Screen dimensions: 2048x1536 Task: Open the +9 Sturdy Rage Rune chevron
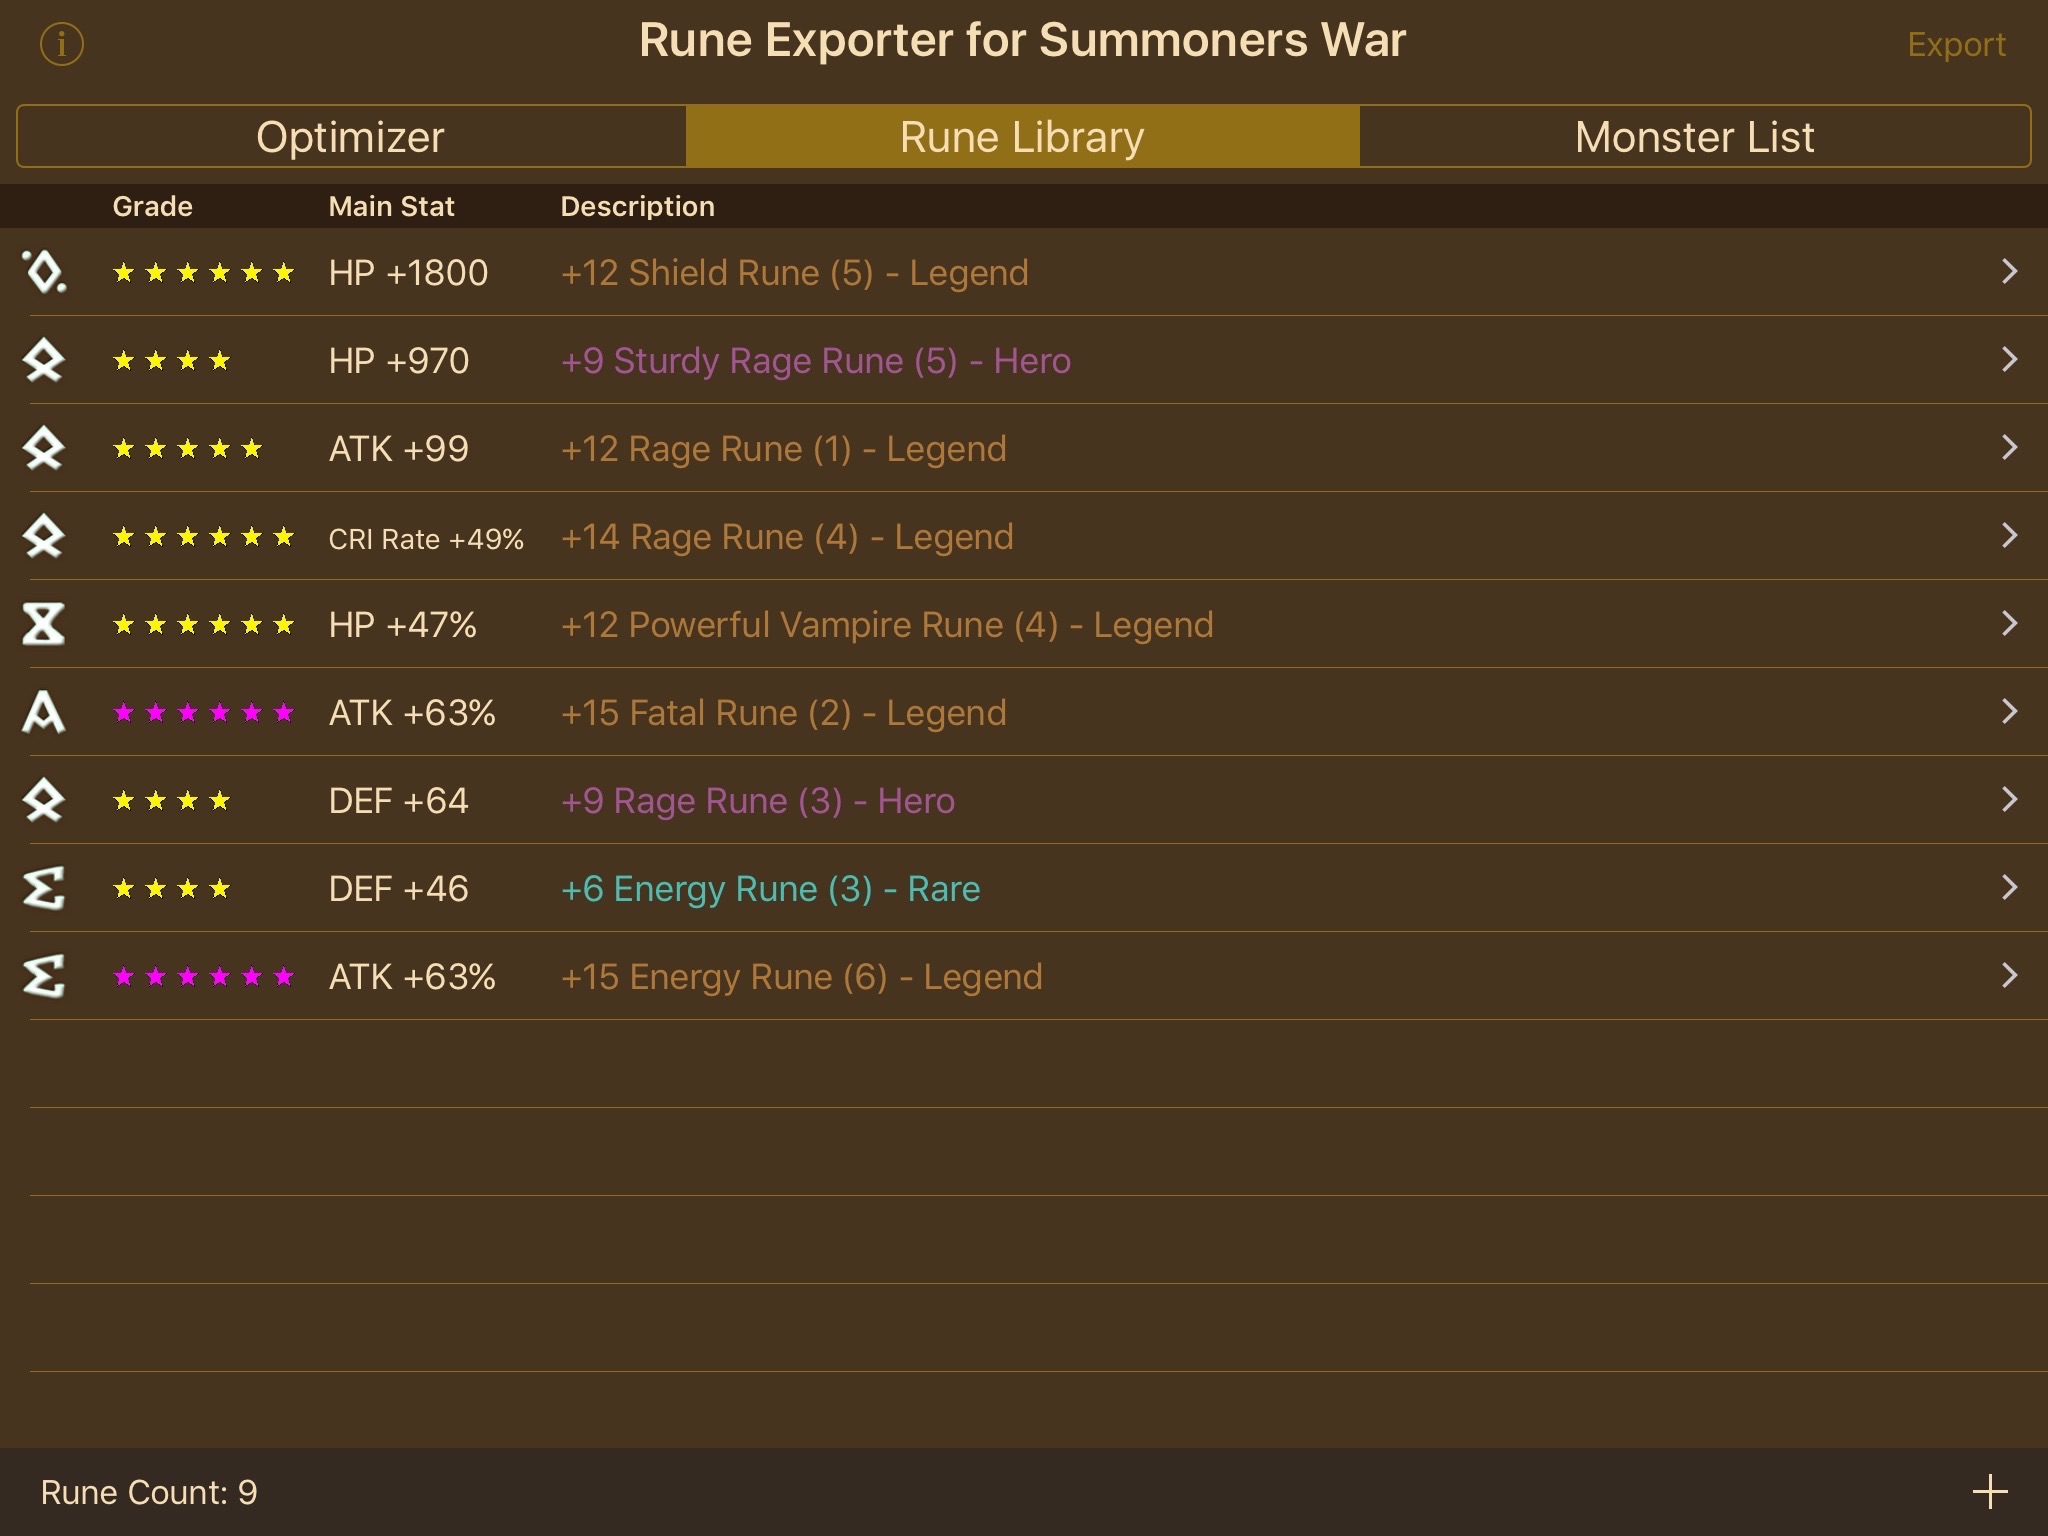pyautogui.click(x=2009, y=360)
